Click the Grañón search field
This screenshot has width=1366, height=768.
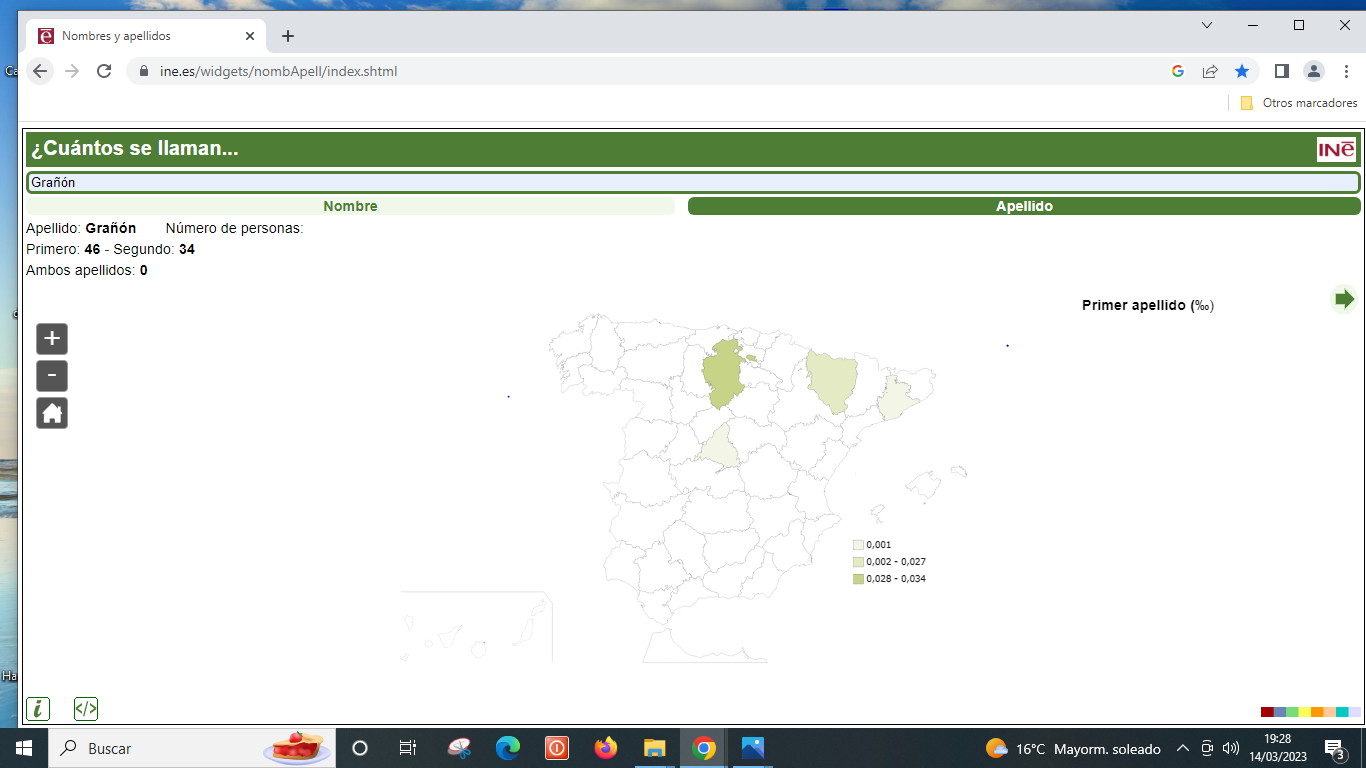point(692,182)
